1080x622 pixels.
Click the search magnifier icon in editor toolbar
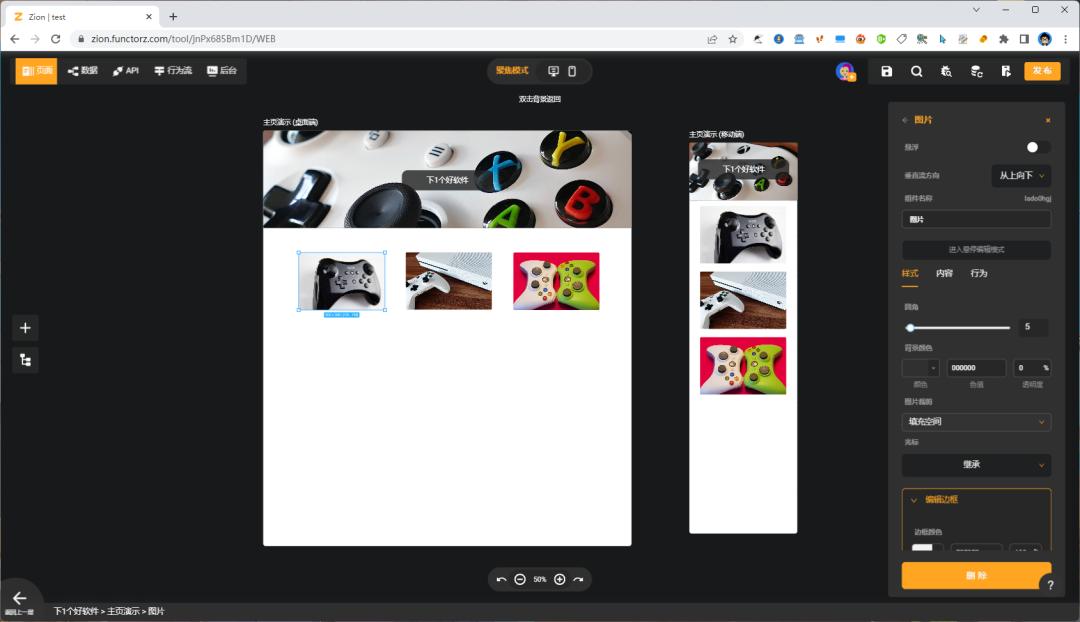916,71
